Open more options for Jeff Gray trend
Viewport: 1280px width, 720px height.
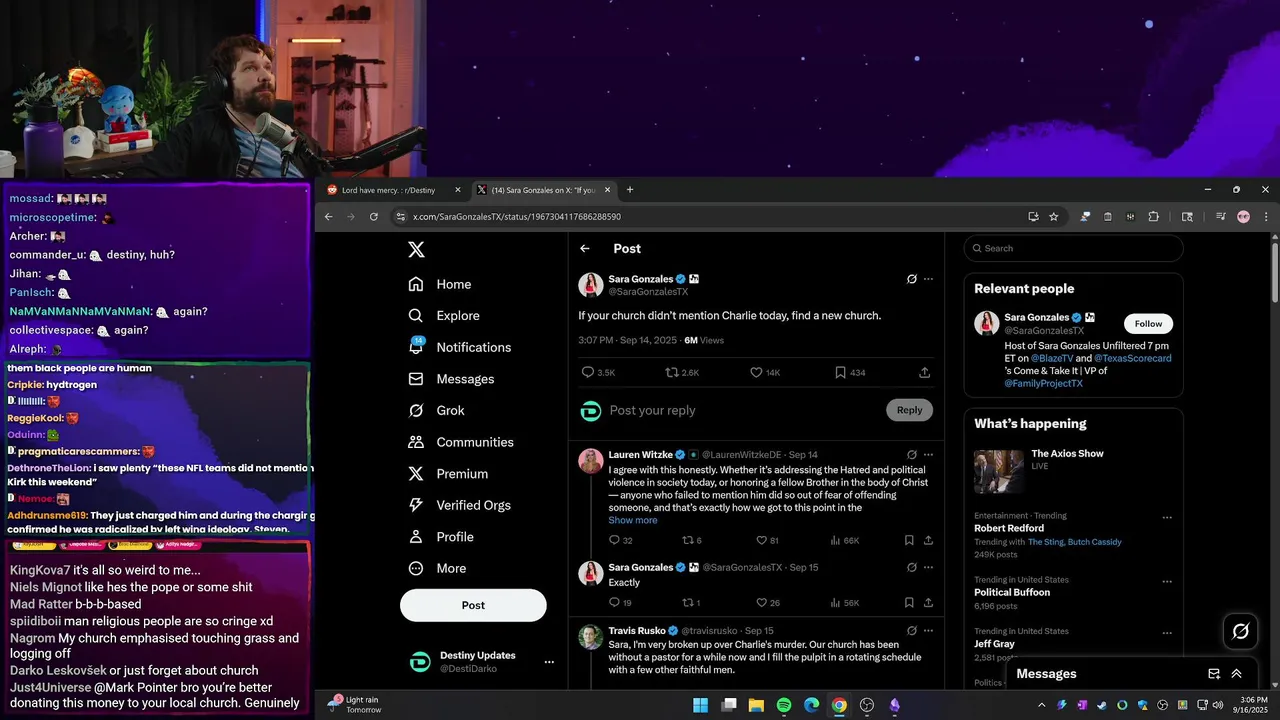click(1166, 633)
